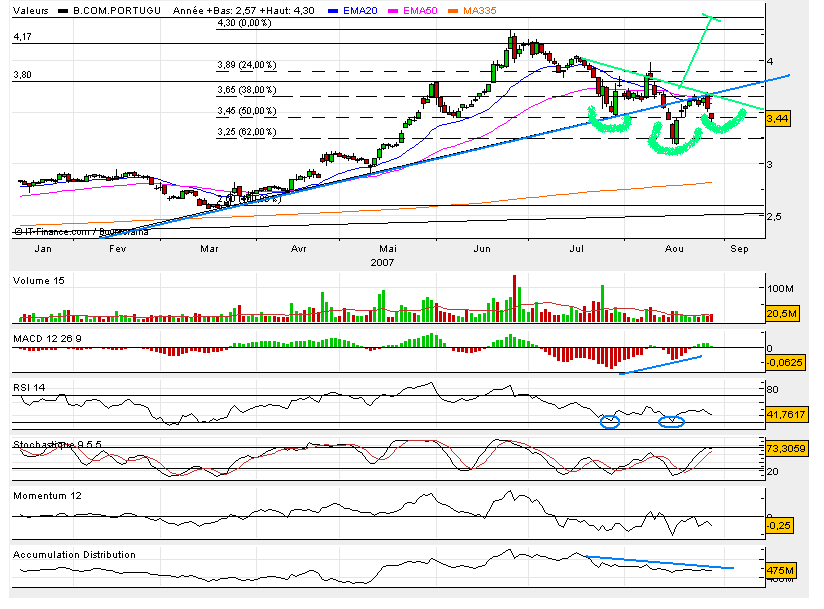Click the 3,44 current price box
Viewport: 824px width, 609px height.
click(x=778, y=119)
